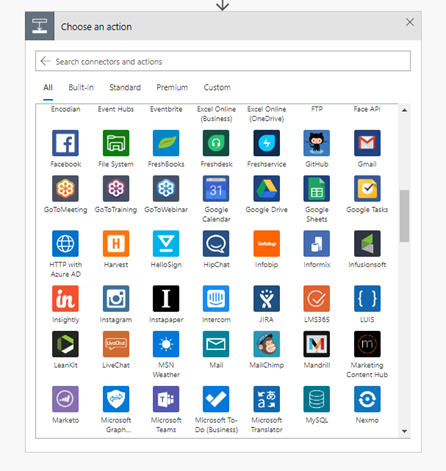This screenshot has height=471, width=446.
Task: Open the Standard connectors tab
Action: 125,87
